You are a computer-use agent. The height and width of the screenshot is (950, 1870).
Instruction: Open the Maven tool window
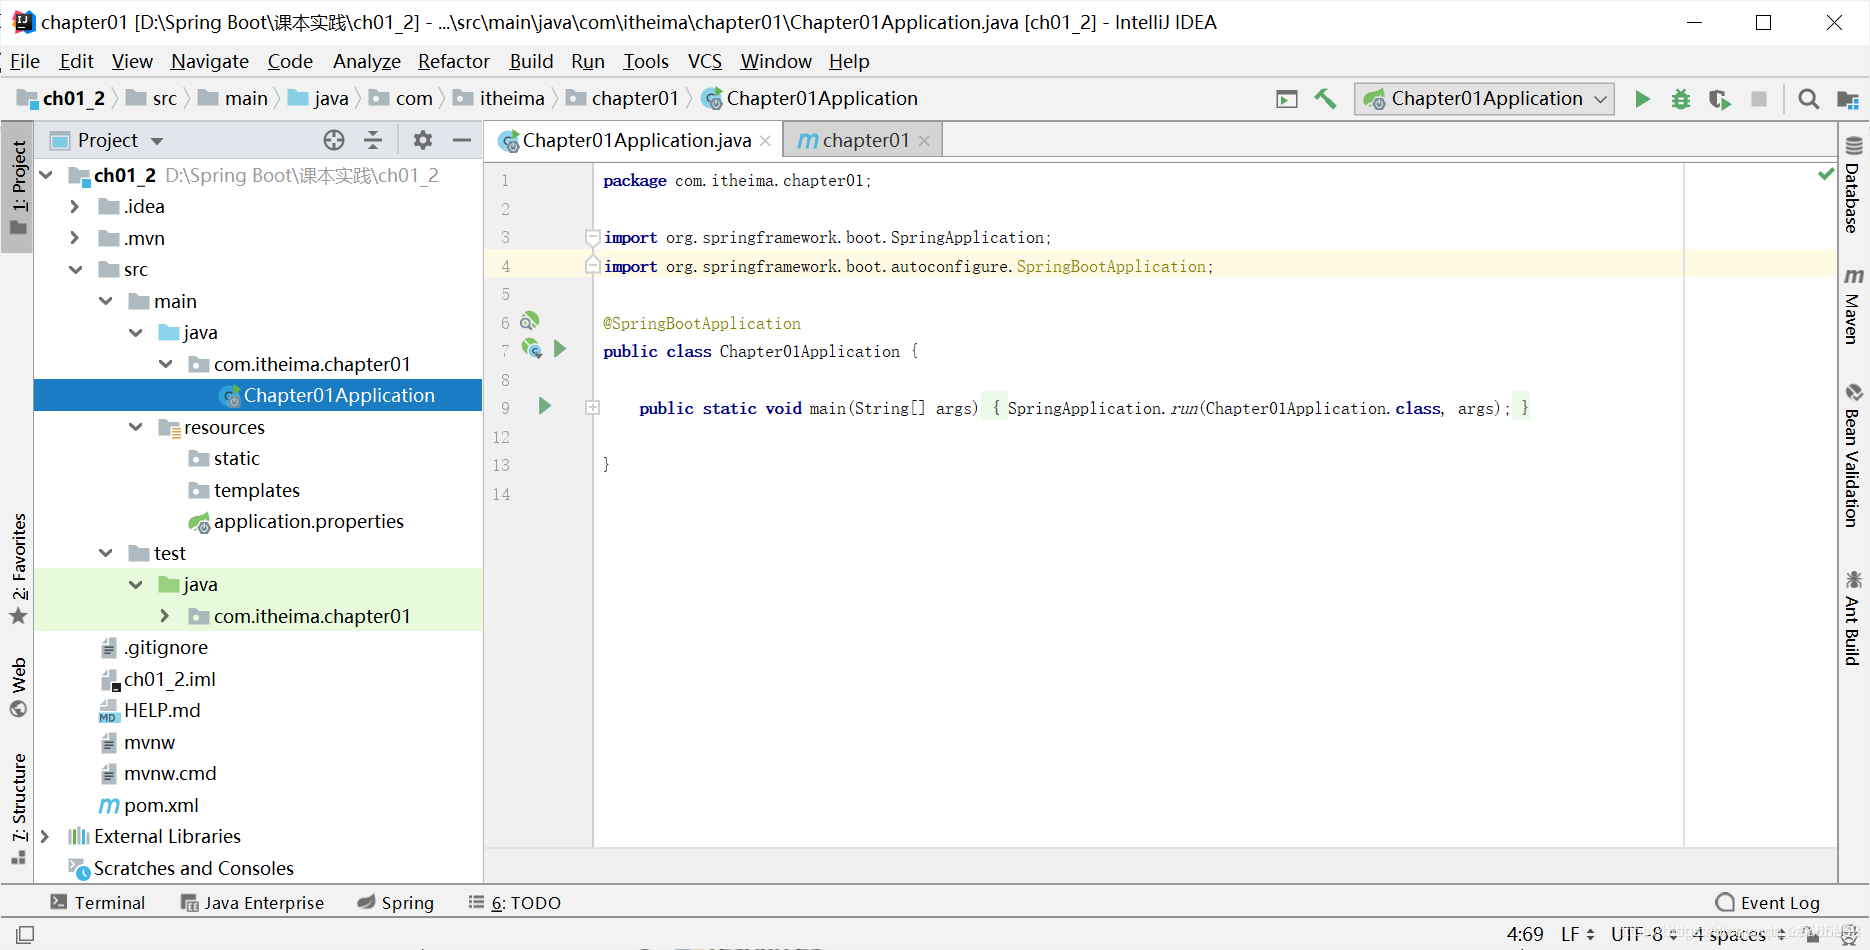click(1853, 306)
